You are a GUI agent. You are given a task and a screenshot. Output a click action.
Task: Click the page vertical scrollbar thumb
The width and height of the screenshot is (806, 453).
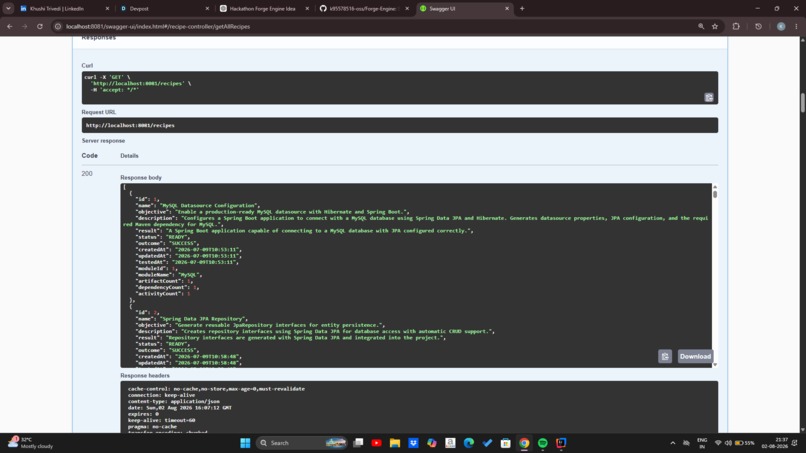click(802, 102)
